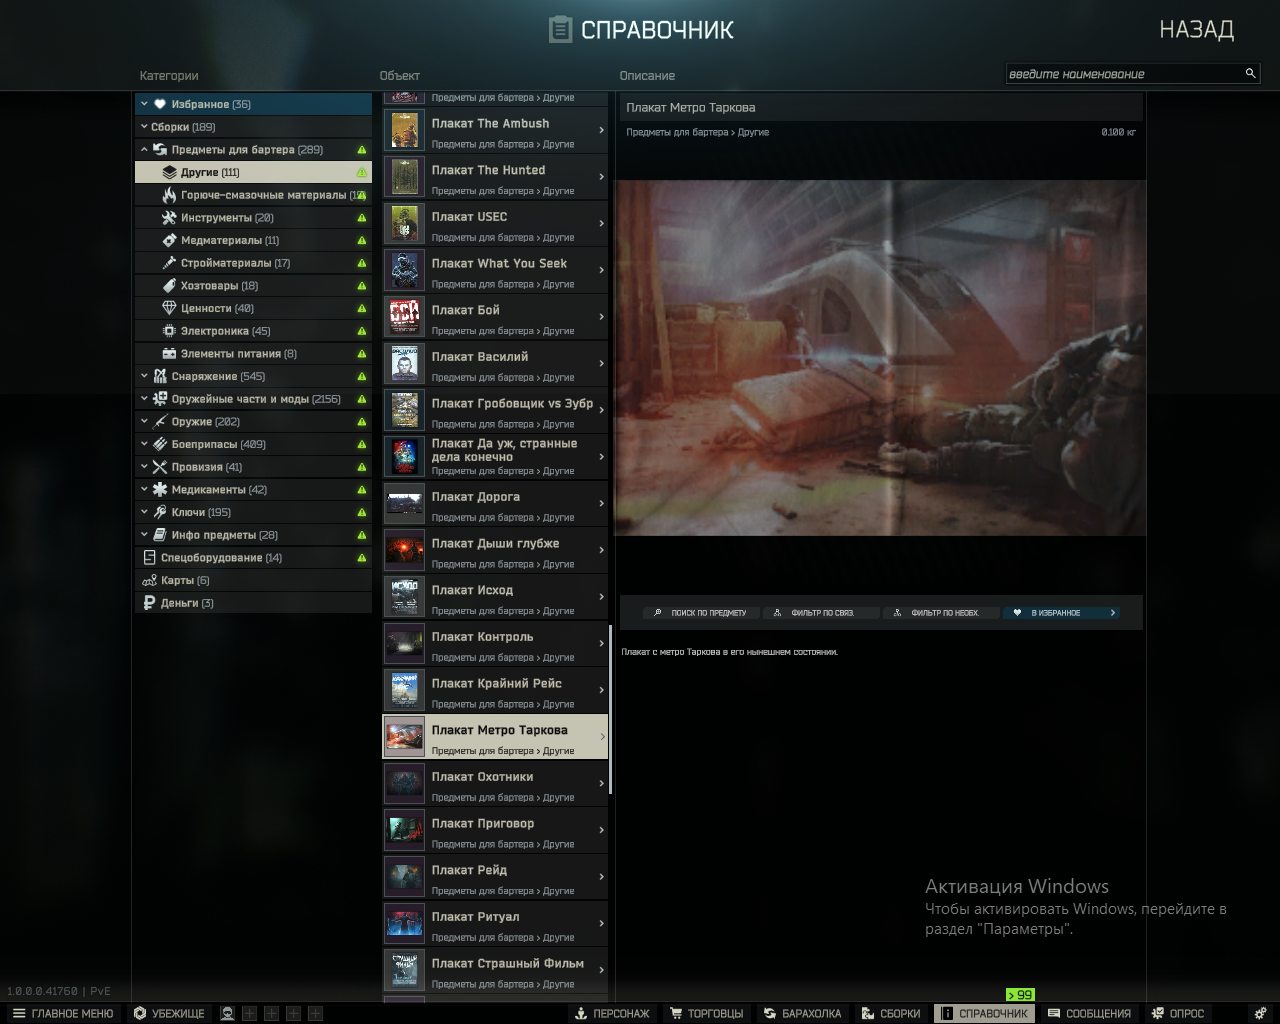The image size is (1280, 1024).
Task: Click the stacked layers icon beside Другие
Action: pos(169,172)
